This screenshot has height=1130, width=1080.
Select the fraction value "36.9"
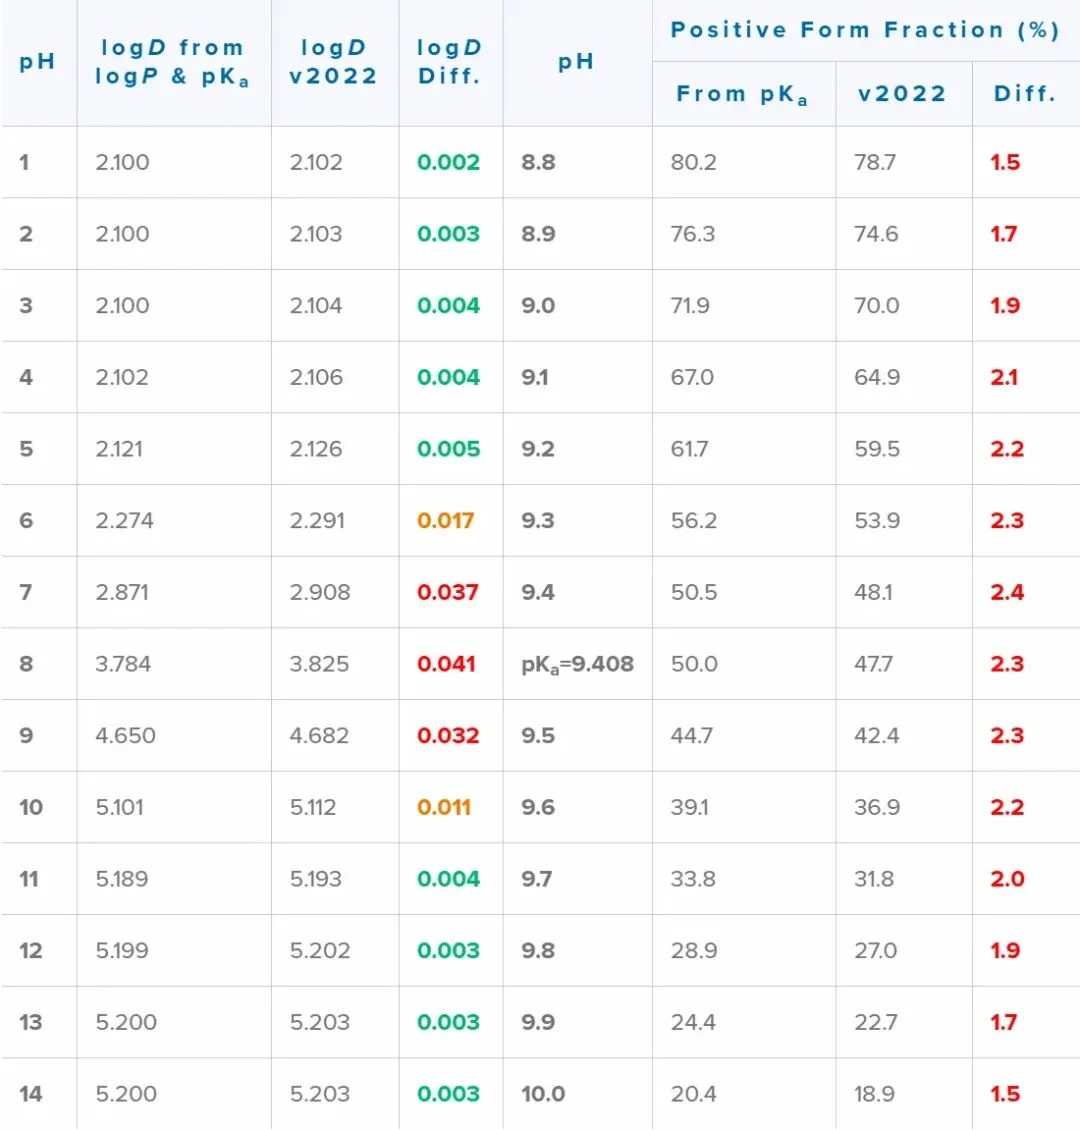[x=878, y=807]
